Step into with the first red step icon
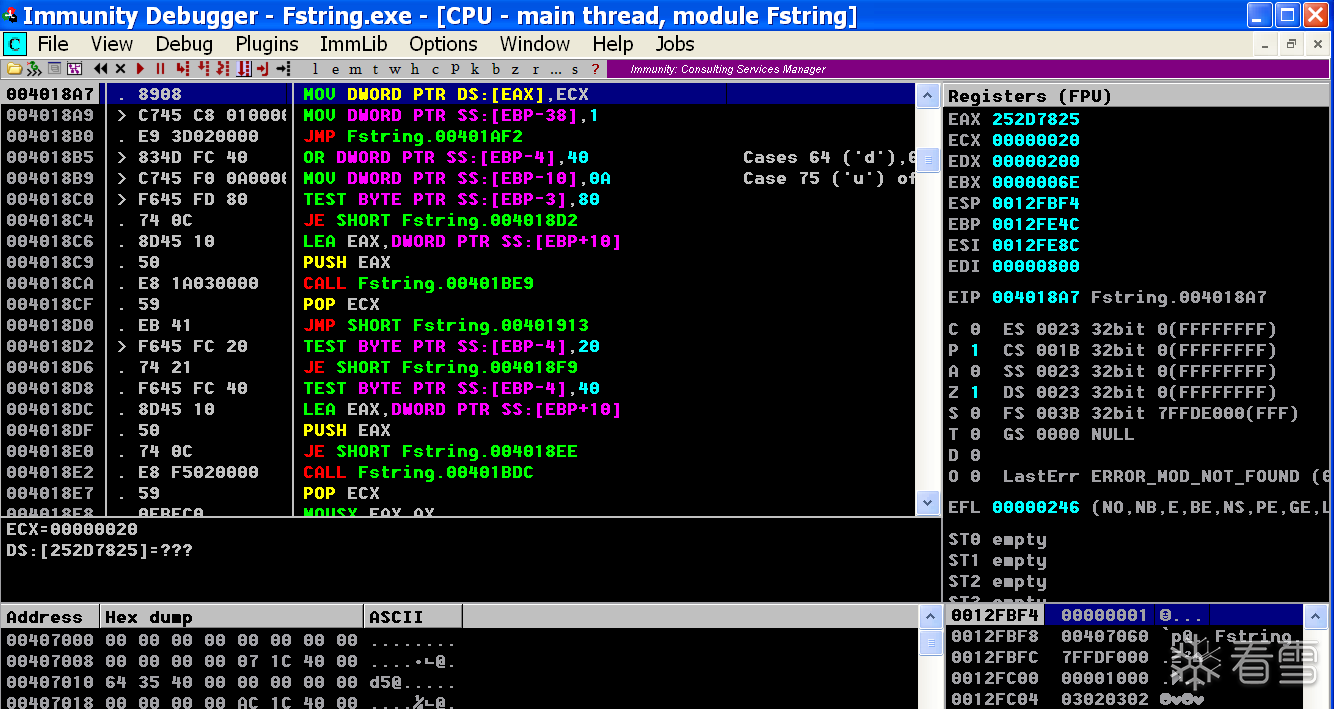1334x709 pixels. click(x=183, y=69)
